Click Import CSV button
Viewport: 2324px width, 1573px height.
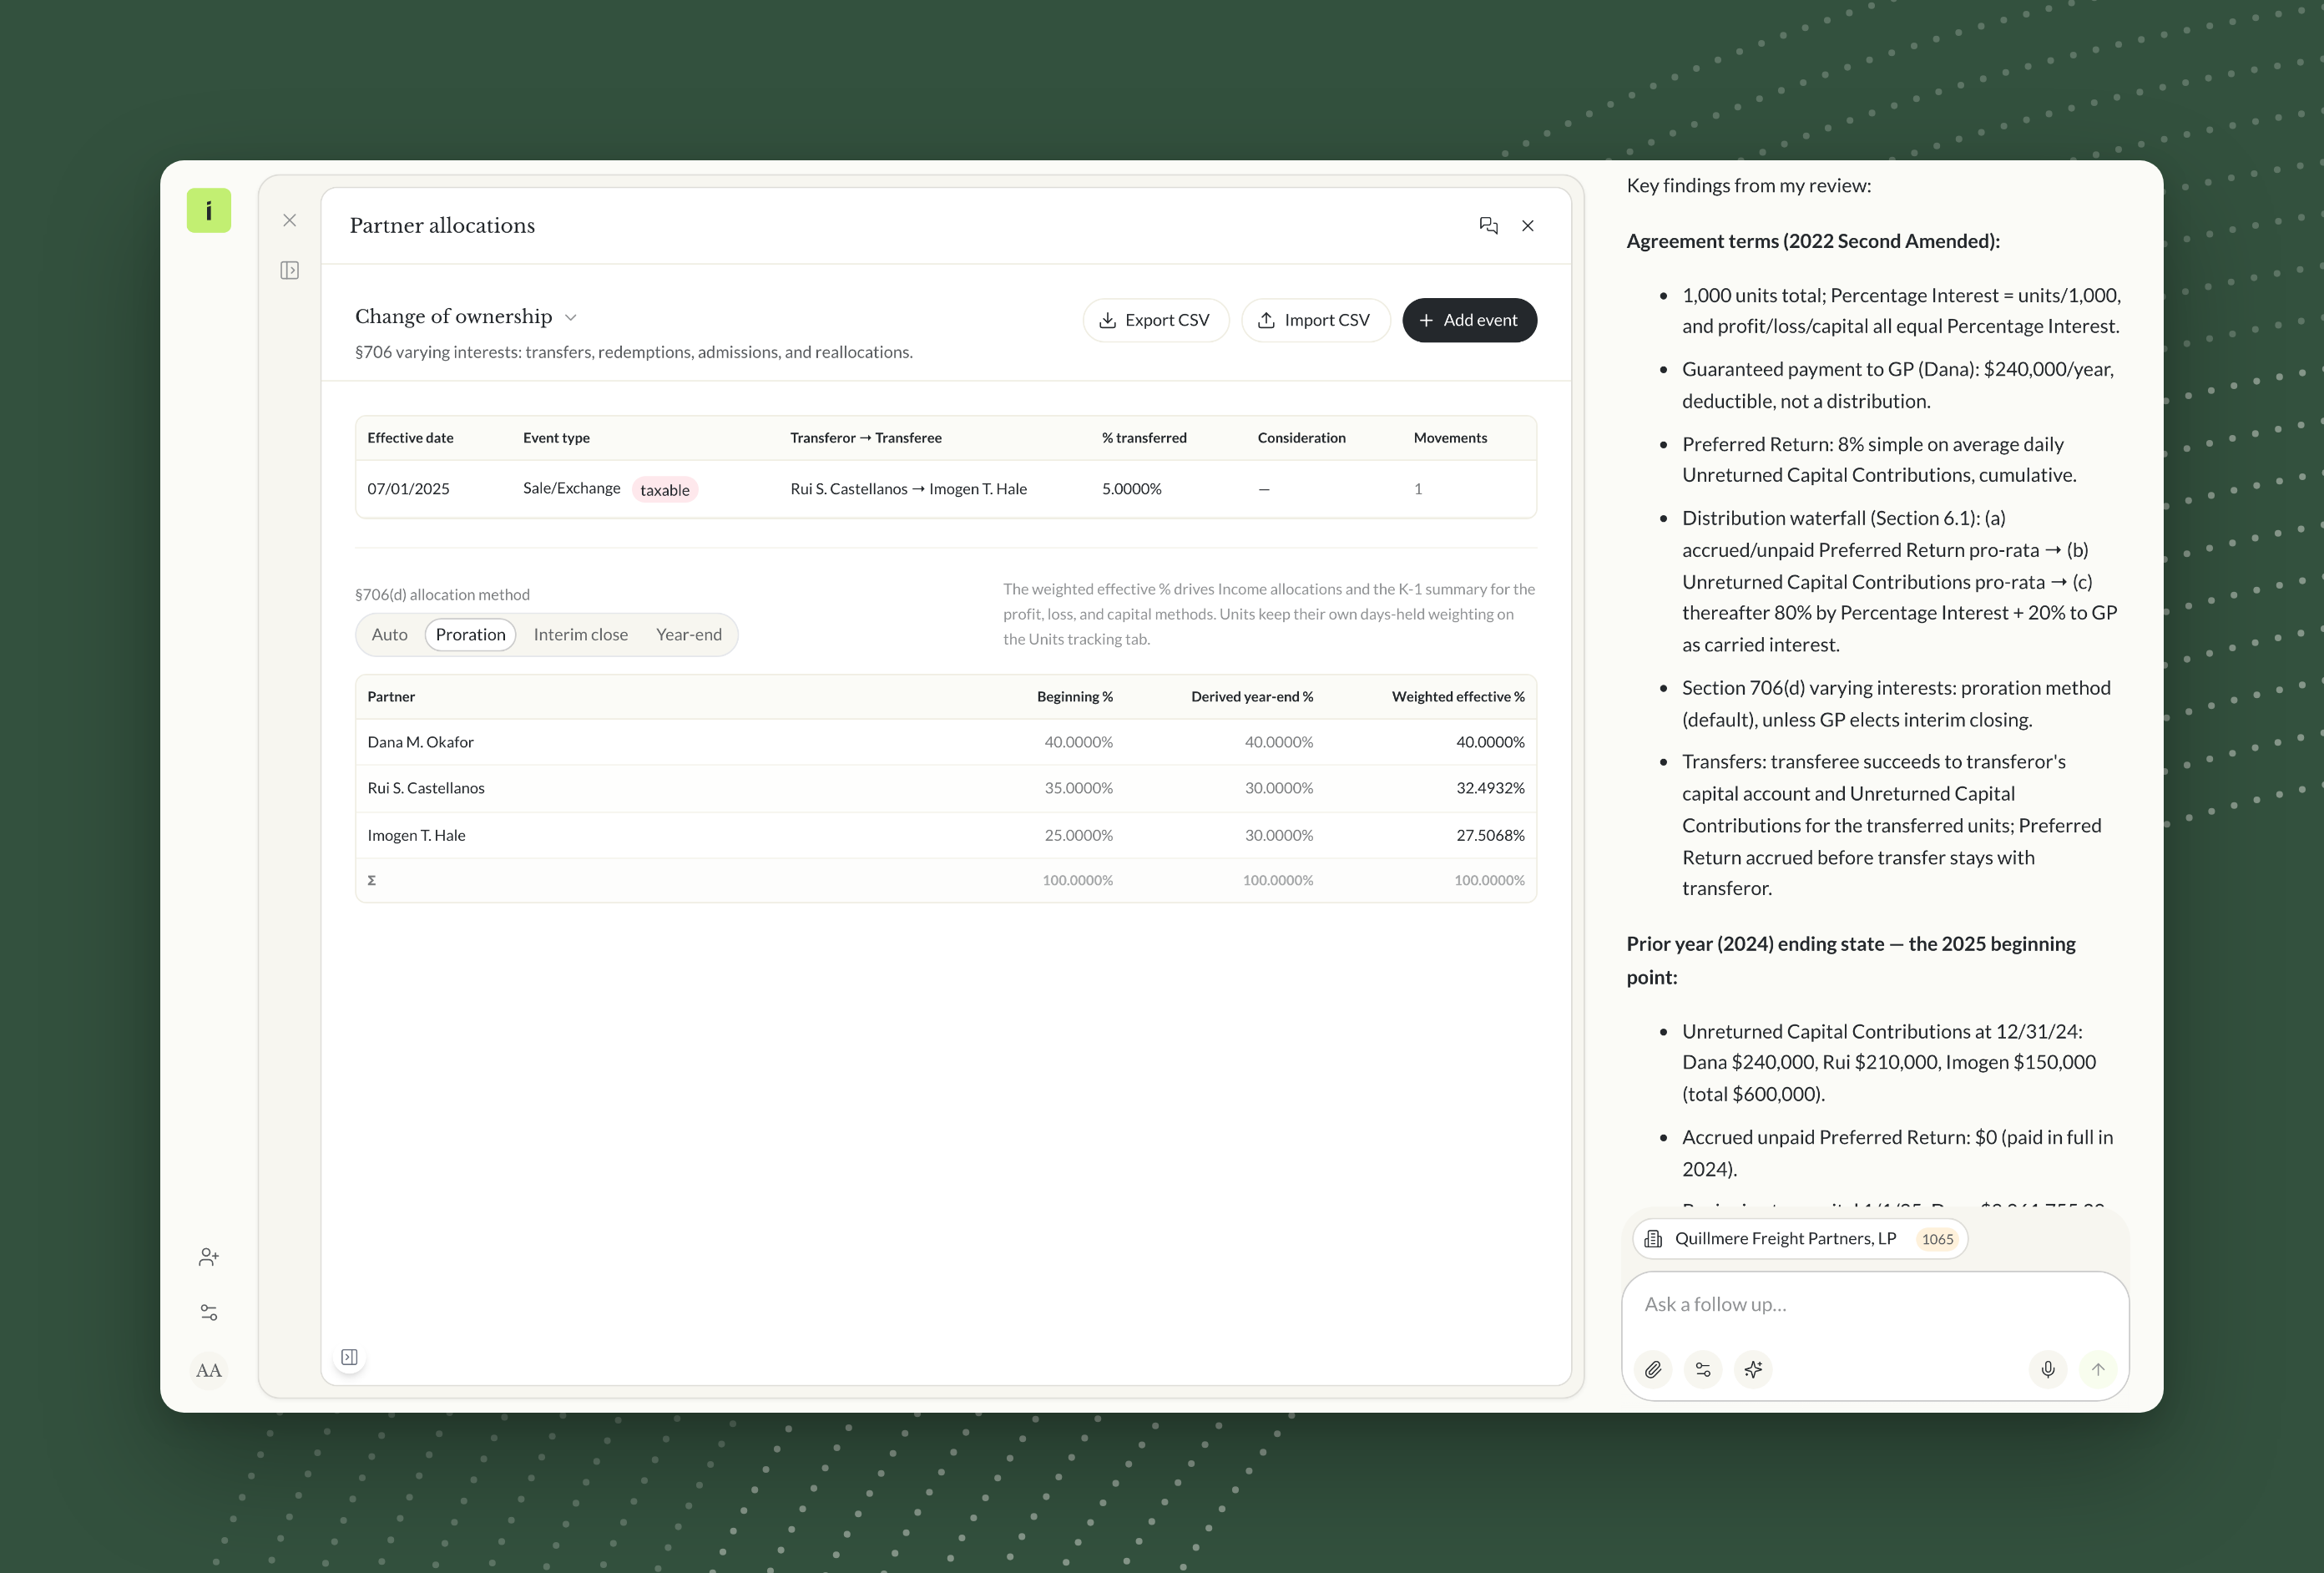coord(1315,320)
